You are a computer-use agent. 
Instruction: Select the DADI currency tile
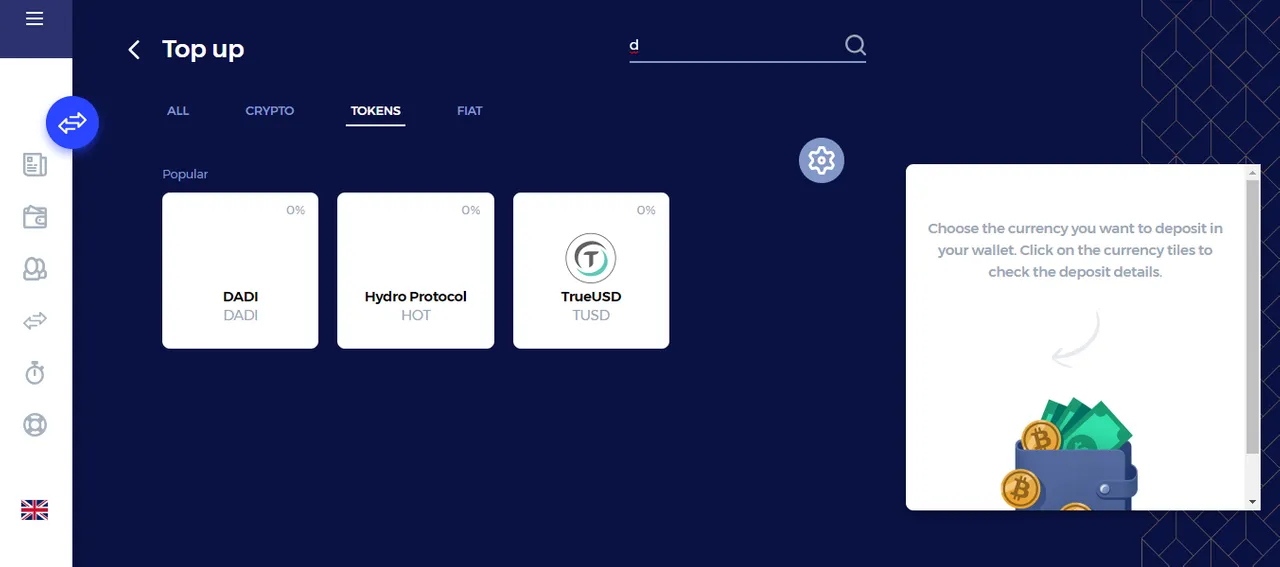point(240,271)
